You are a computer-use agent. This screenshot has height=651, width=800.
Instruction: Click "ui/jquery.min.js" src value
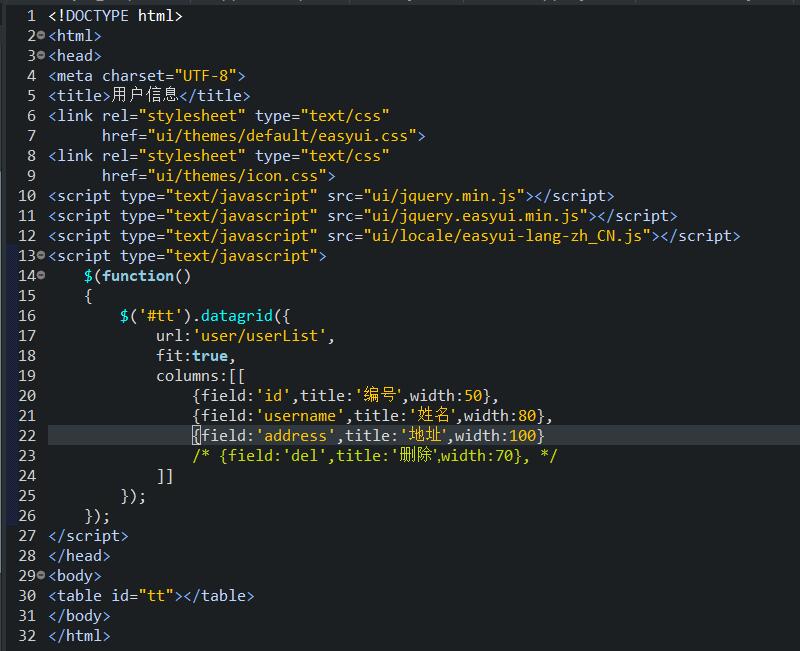coord(444,196)
